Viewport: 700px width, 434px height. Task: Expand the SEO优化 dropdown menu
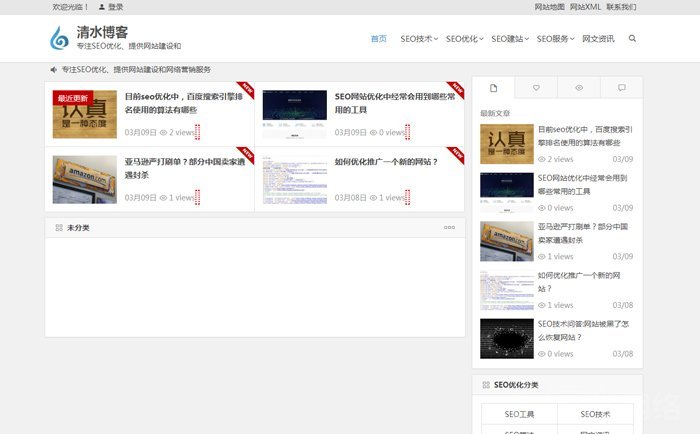(464, 39)
